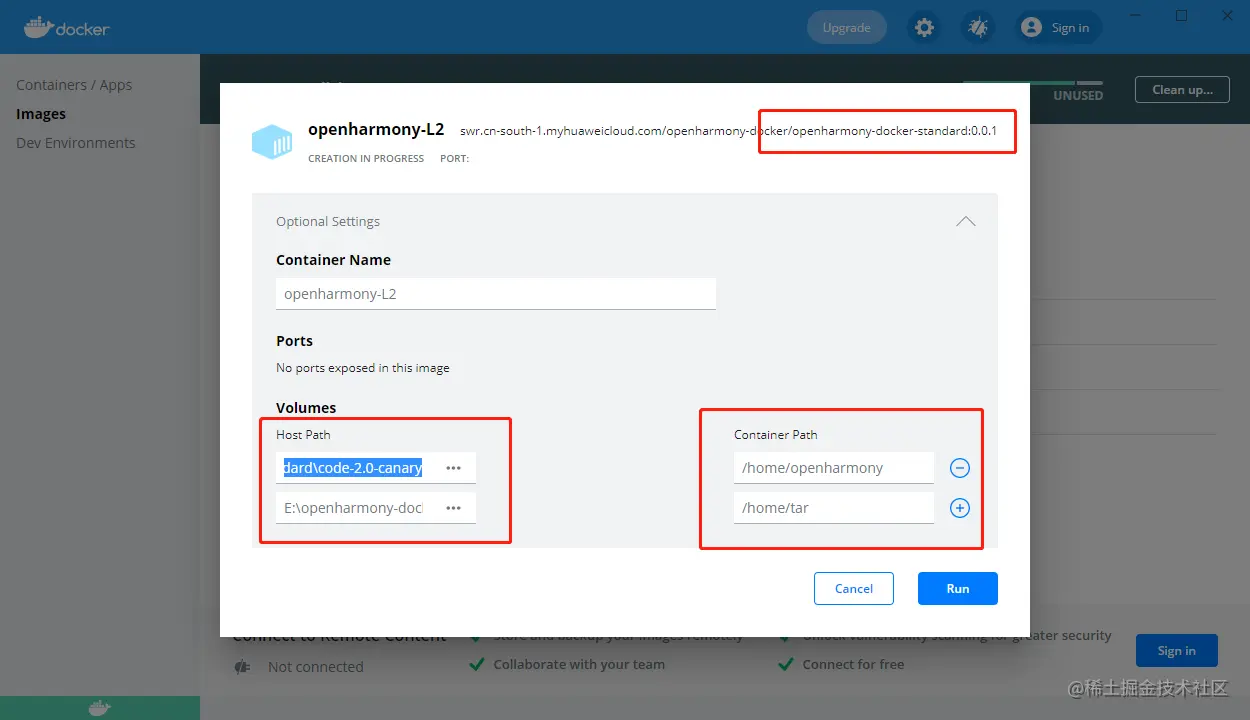Sign in via the bottom blue button
The width and height of the screenshot is (1250, 720).
coord(1177,650)
